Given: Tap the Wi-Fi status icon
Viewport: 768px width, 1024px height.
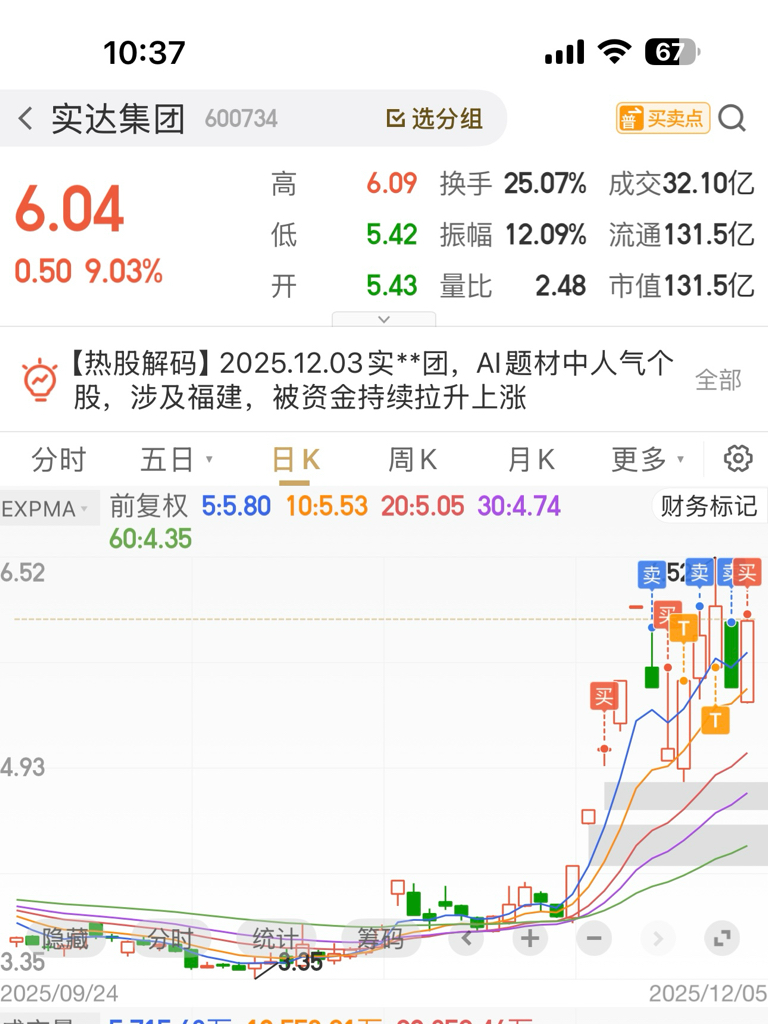Looking at the screenshot, I should point(615,52).
